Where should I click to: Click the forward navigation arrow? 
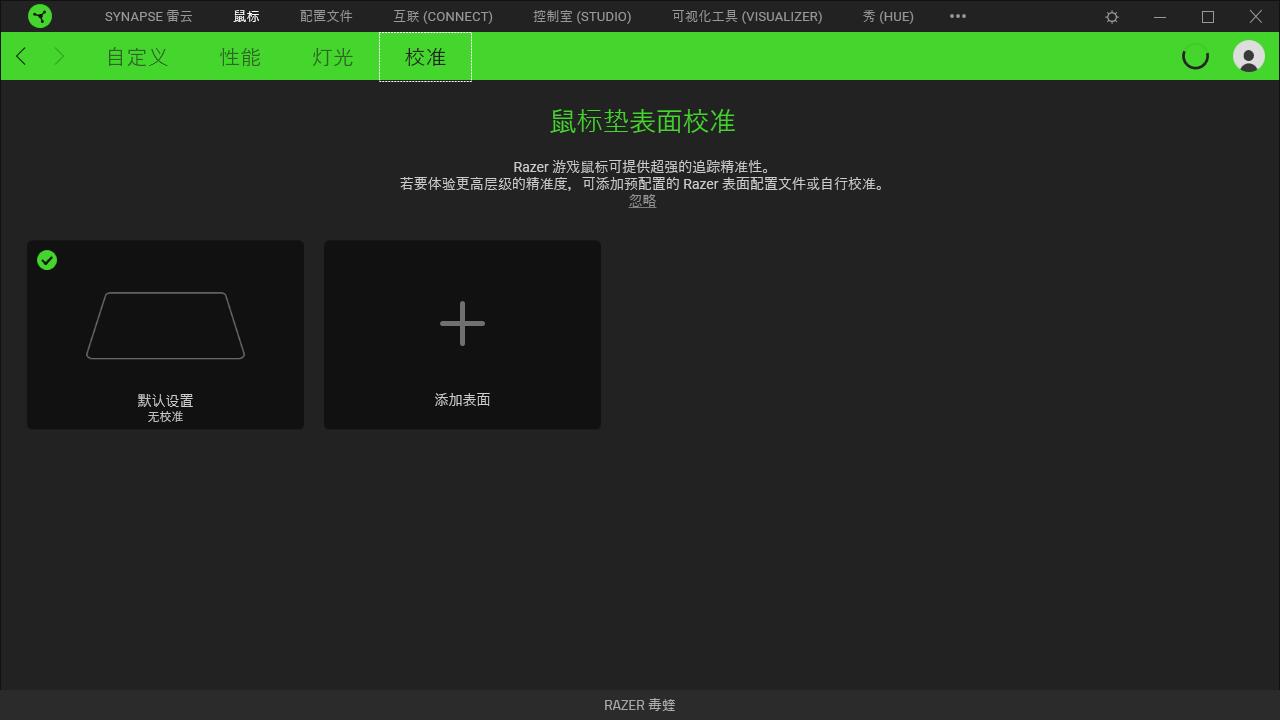pyautogui.click(x=57, y=56)
